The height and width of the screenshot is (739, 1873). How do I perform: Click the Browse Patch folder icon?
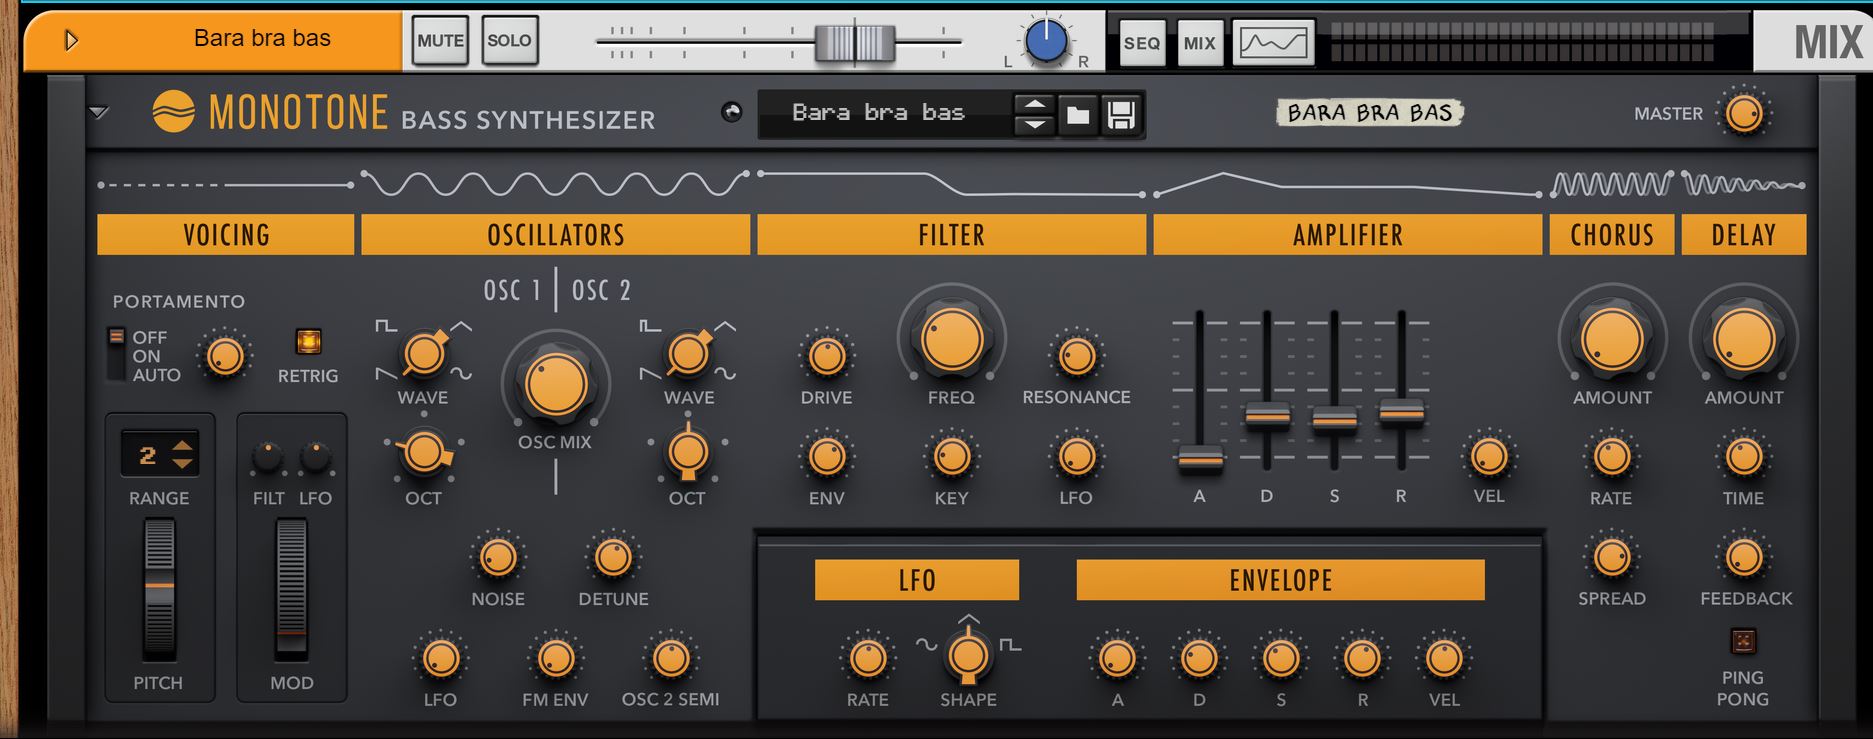coord(1077,115)
